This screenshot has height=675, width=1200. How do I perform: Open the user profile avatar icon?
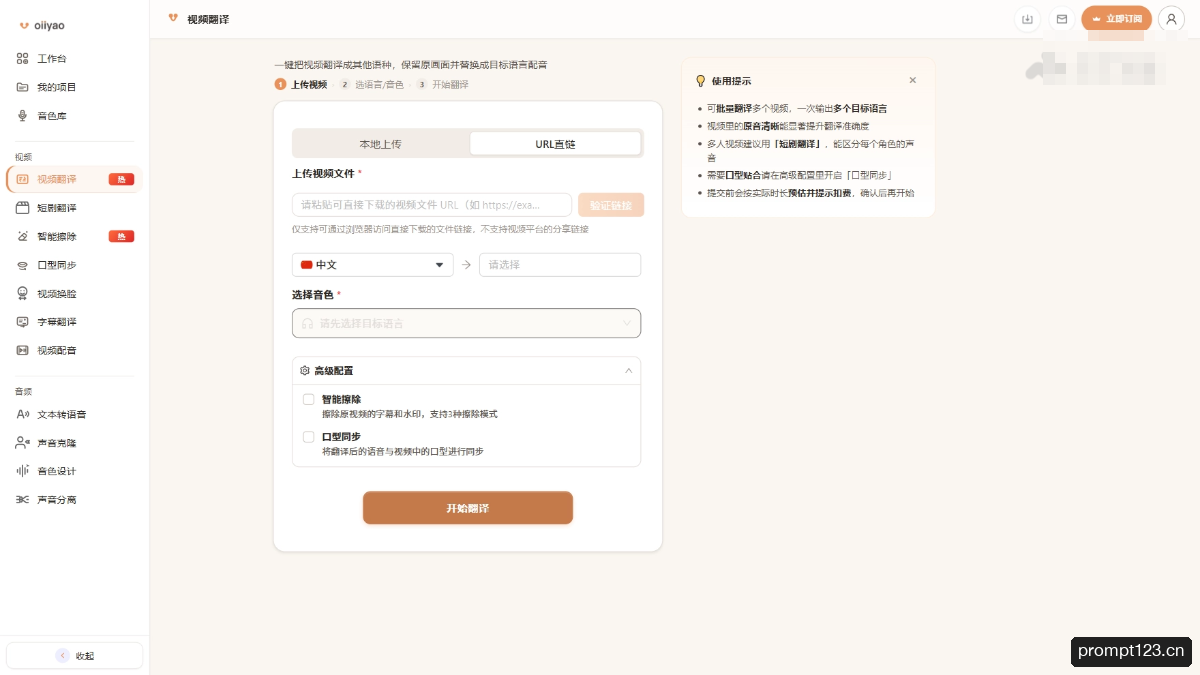pos(1171,19)
